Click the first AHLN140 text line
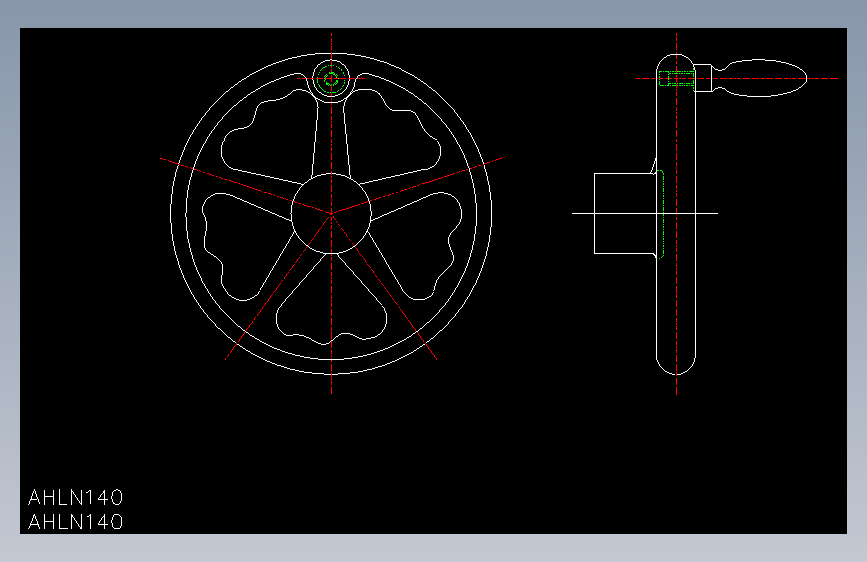This screenshot has height=562, width=867. 75,497
